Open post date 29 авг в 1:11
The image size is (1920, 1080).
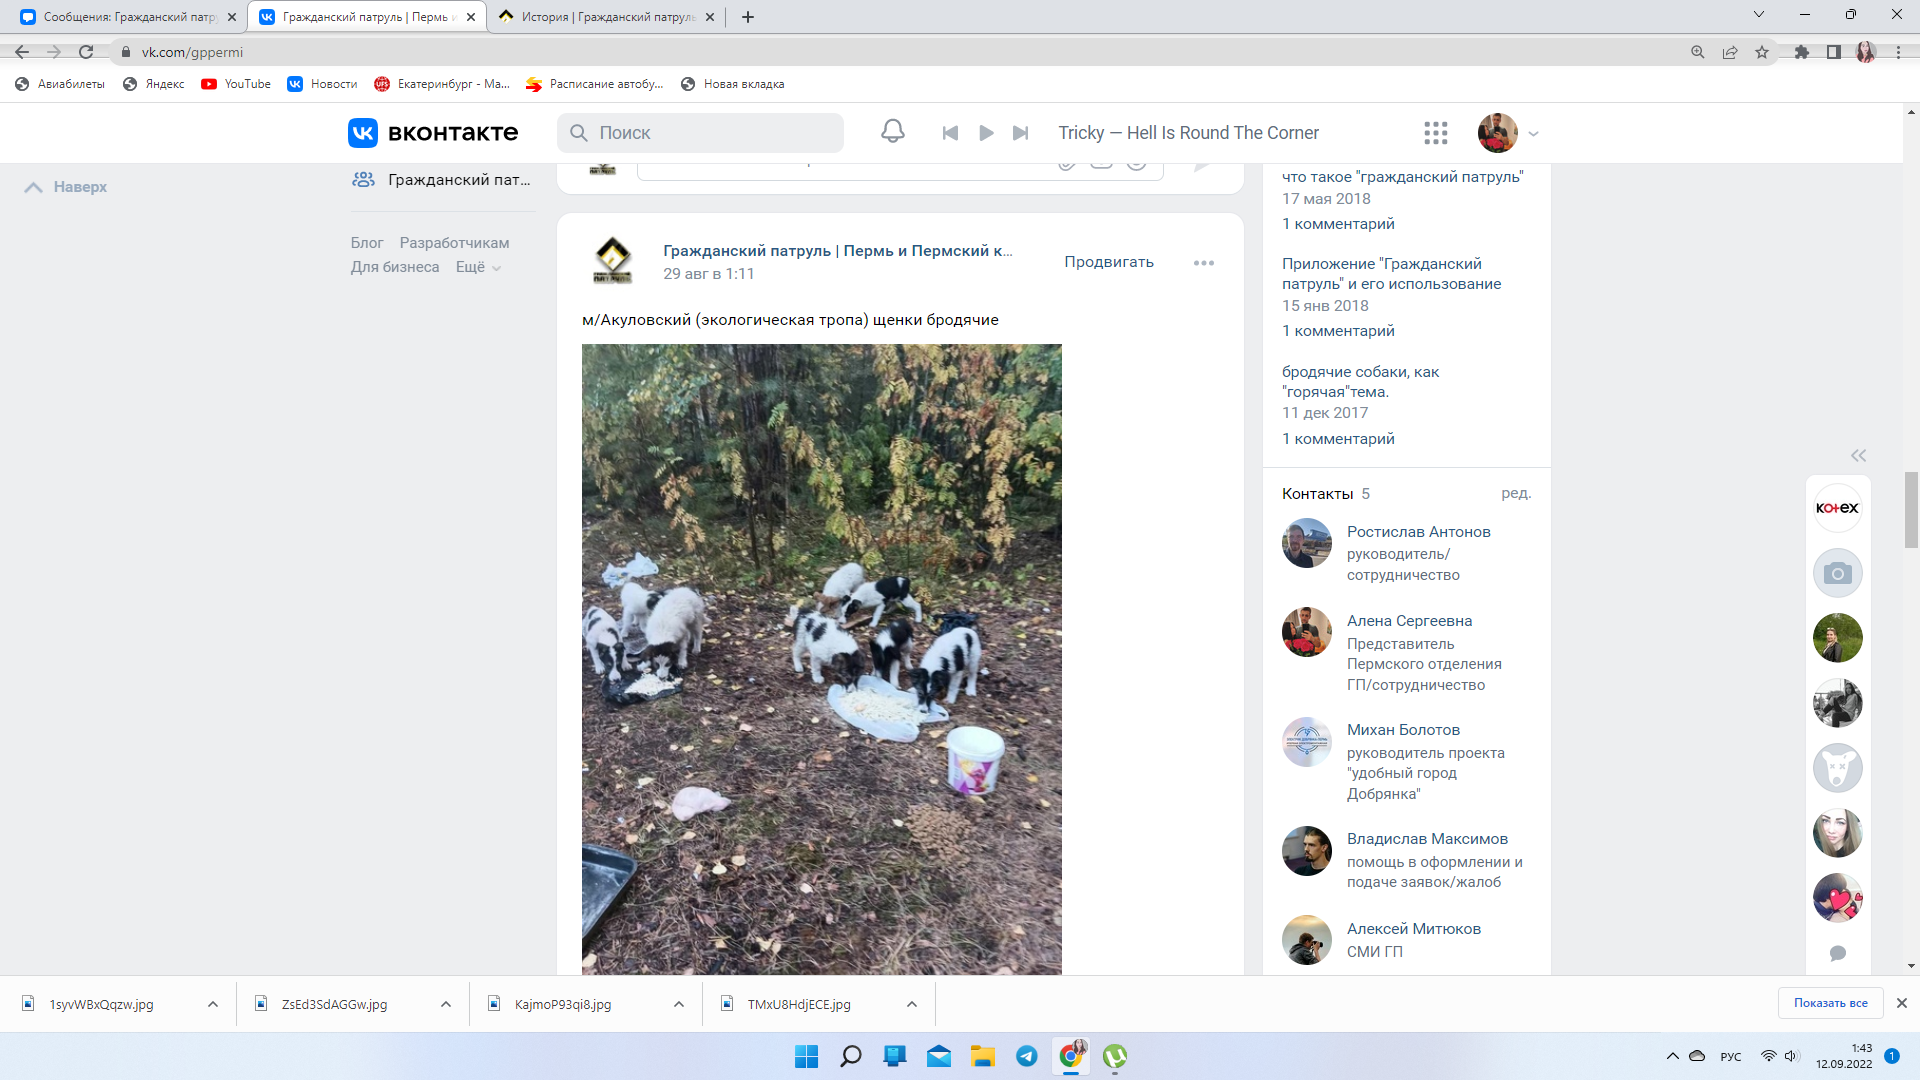pos(708,274)
